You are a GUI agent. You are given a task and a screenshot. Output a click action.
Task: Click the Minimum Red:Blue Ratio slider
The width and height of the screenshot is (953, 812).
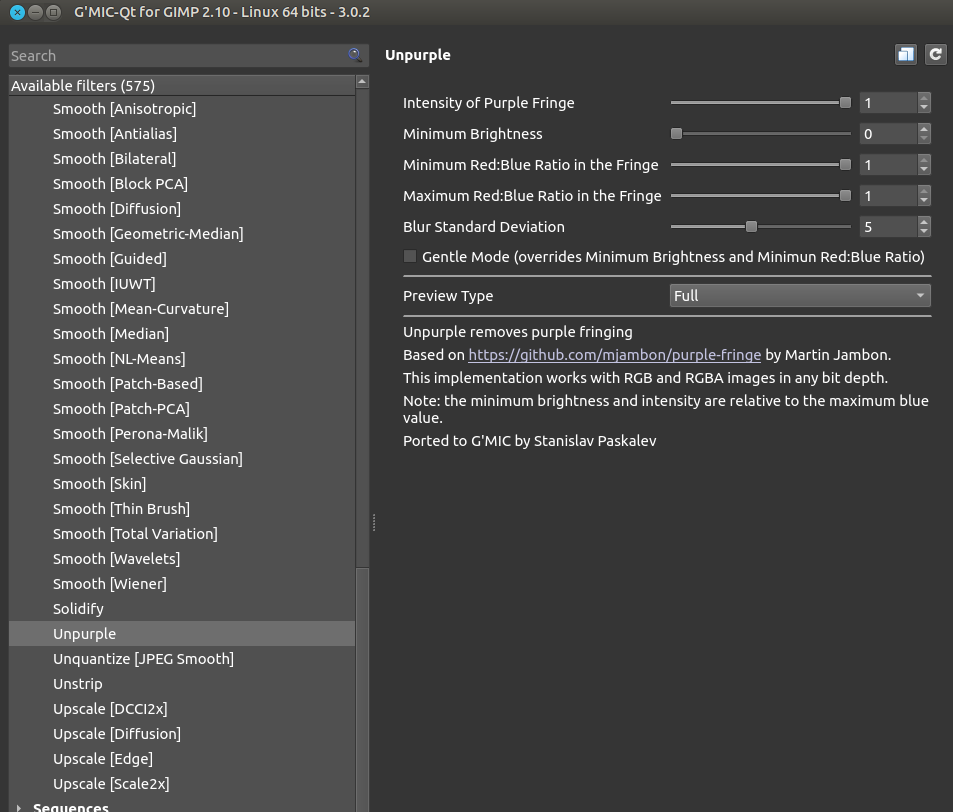(760, 165)
